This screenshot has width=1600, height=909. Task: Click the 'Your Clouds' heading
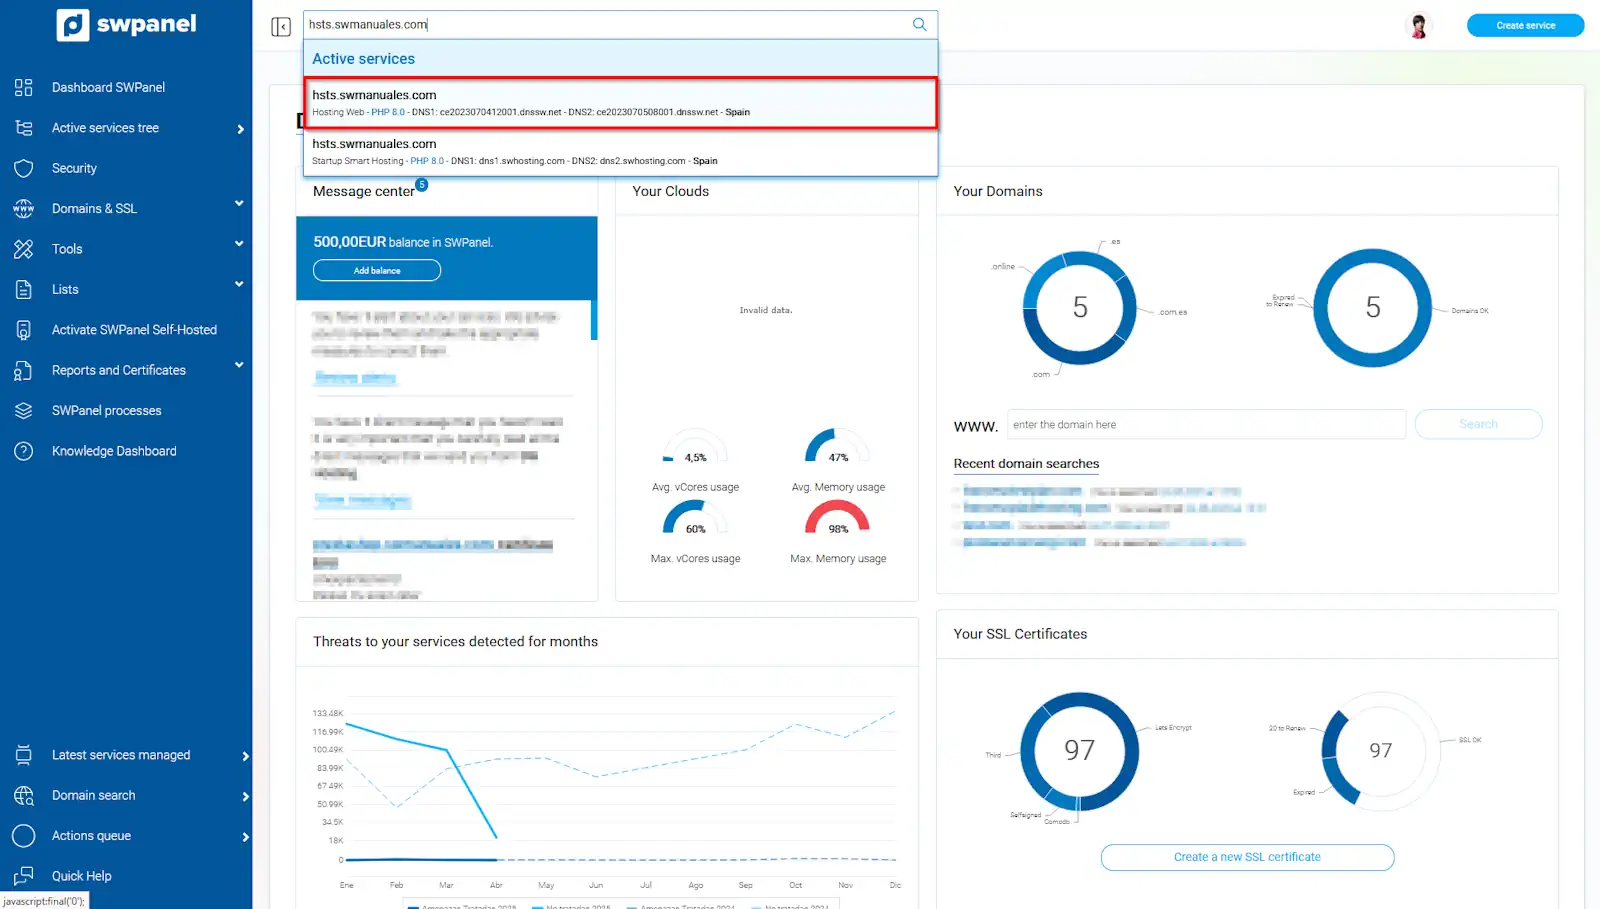(670, 191)
